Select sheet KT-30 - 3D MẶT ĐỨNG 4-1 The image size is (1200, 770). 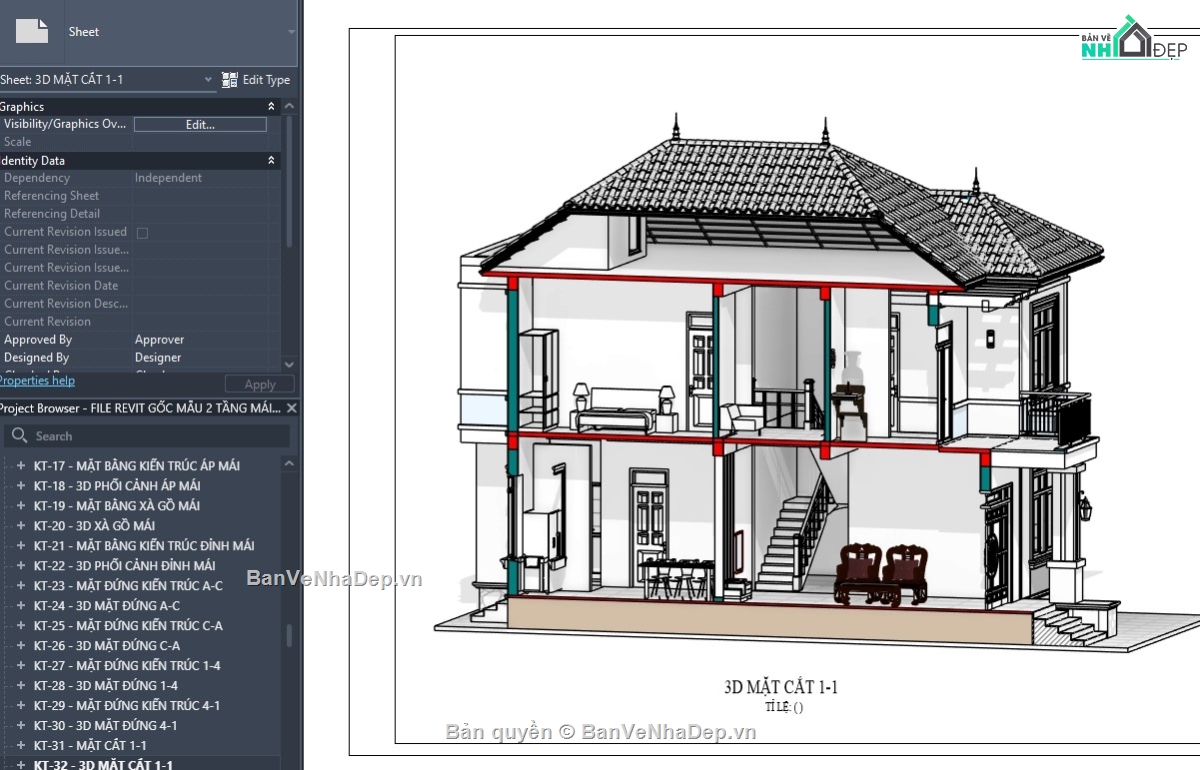coord(106,726)
